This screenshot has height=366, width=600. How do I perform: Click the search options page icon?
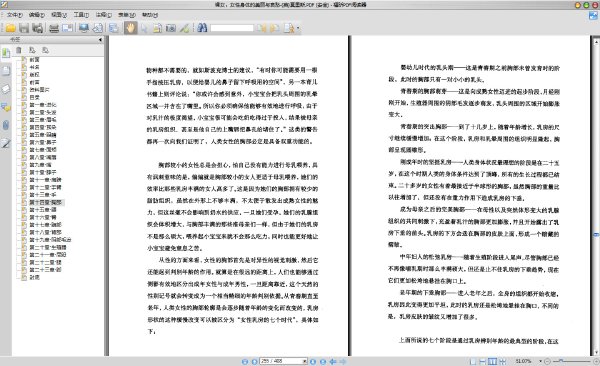point(289,28)
